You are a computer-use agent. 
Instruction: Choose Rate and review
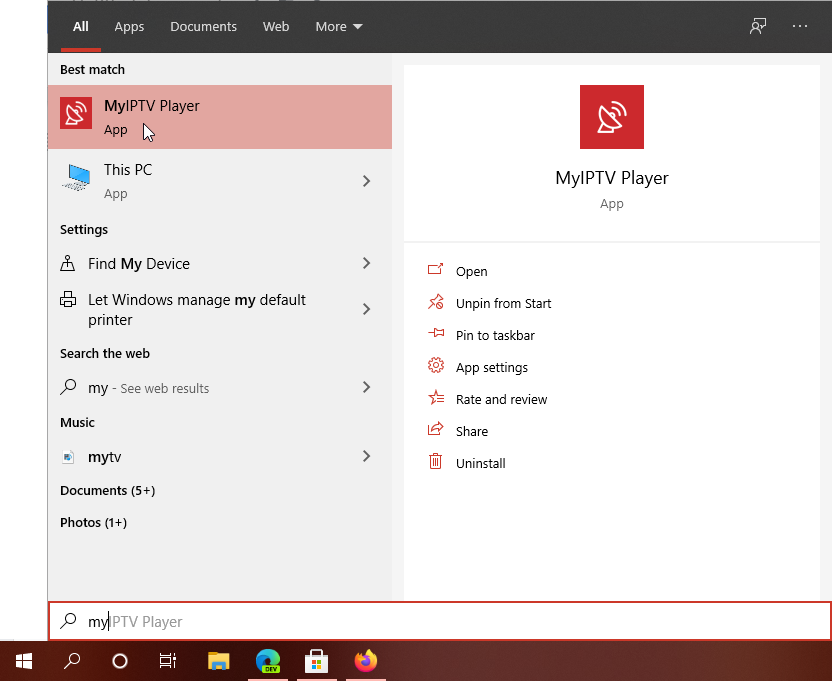[501, 400]
